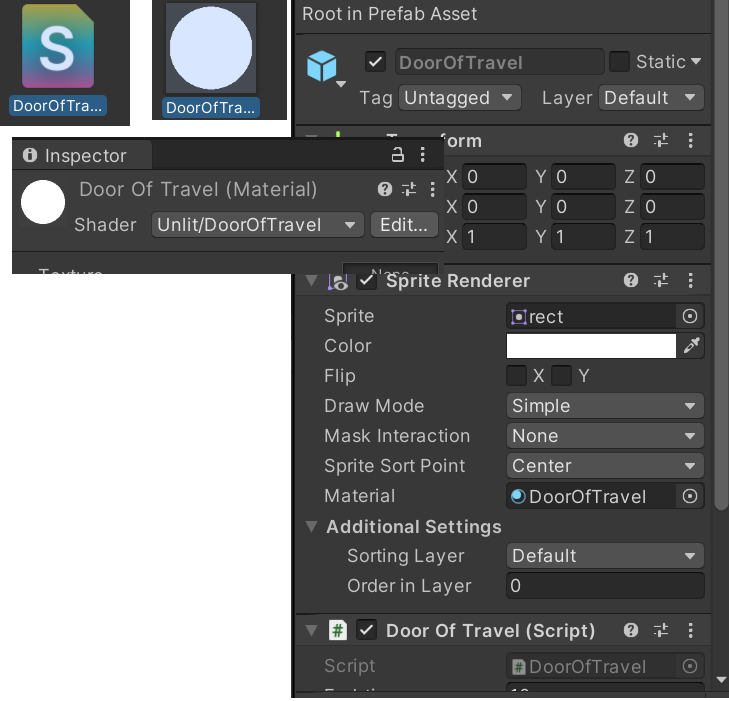Toggle the Flip X checkbox
729x701 pixels.
pos(516,376)
